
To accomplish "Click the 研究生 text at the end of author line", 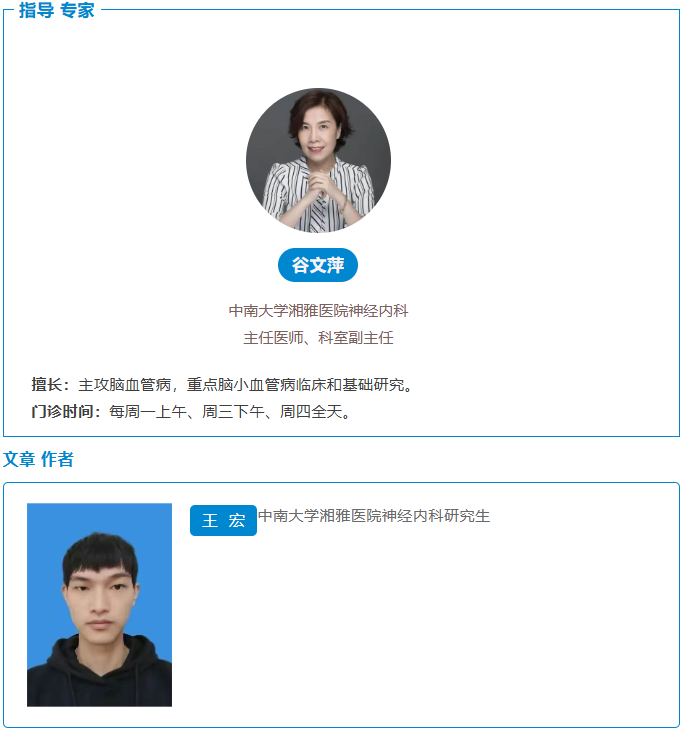I will (467, 516).
